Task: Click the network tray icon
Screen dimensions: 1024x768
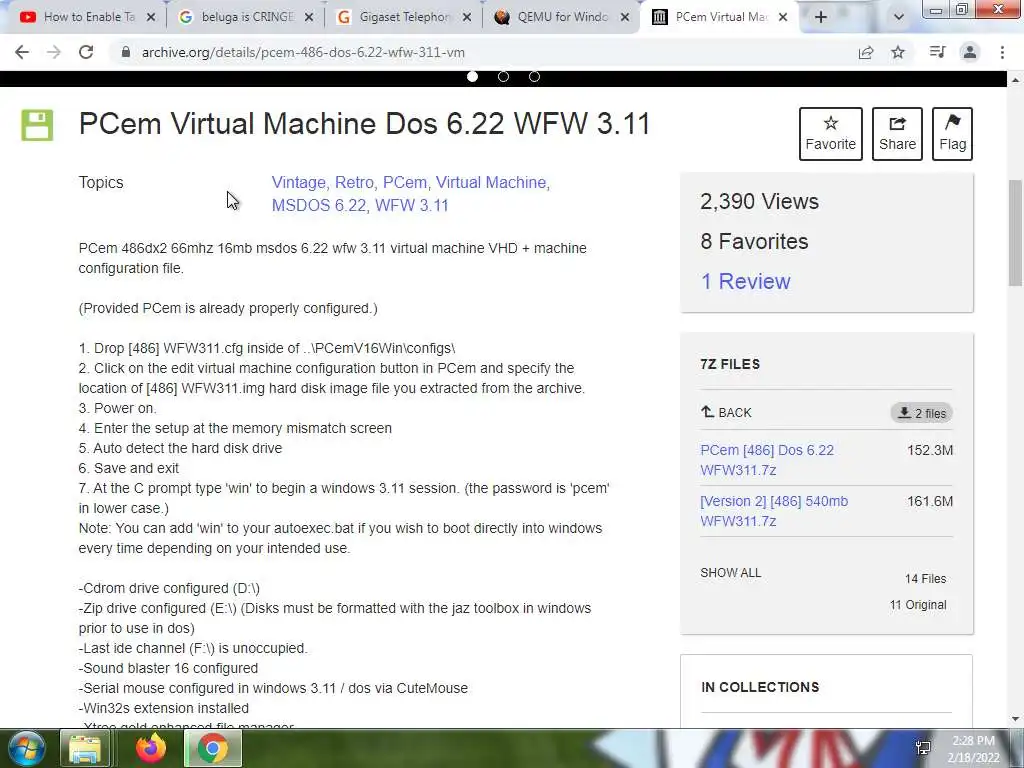Action: (923, 748)
